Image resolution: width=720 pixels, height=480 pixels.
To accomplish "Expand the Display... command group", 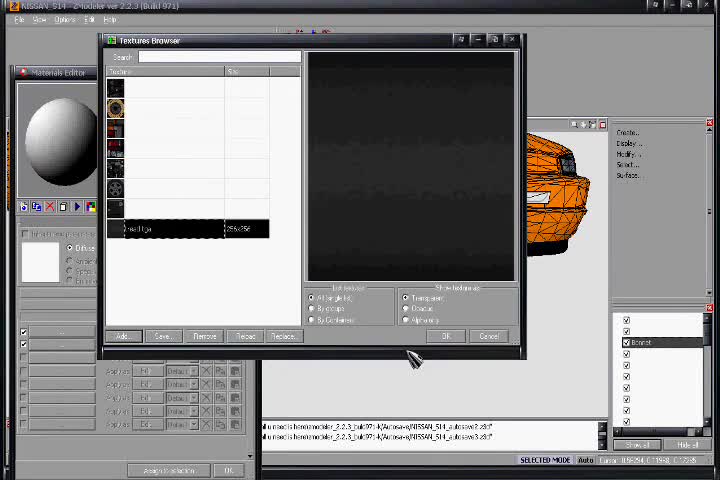I will pos(629,143).
